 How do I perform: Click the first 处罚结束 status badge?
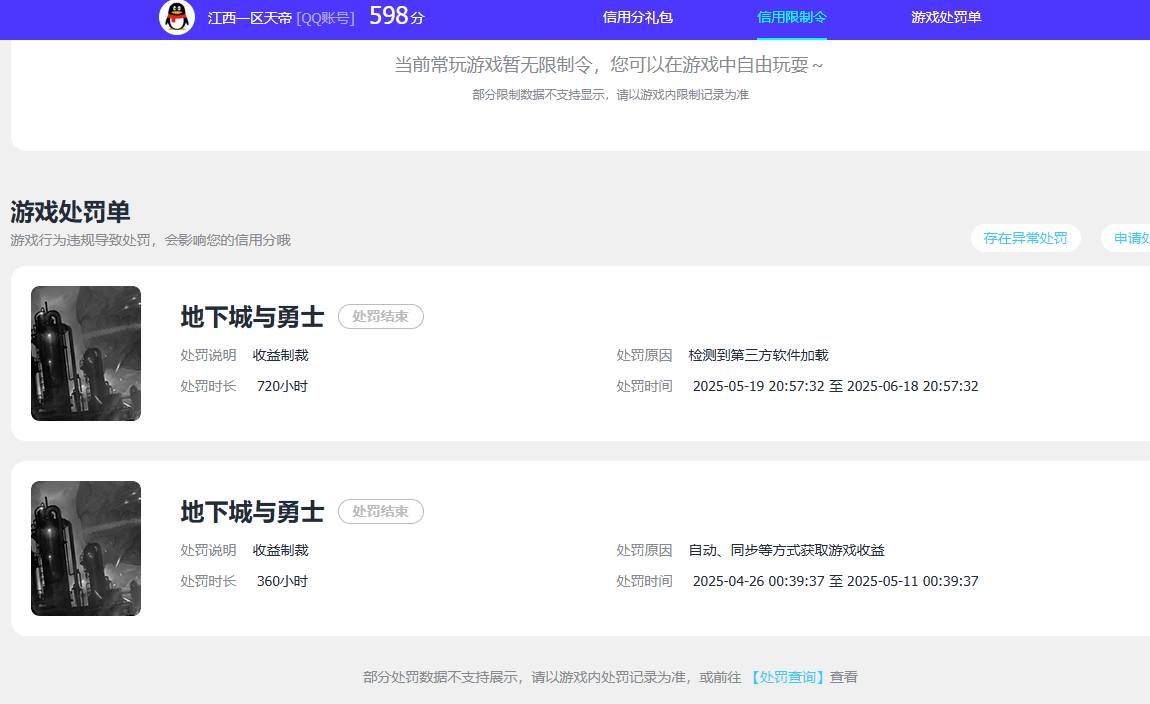coord(380,316)
